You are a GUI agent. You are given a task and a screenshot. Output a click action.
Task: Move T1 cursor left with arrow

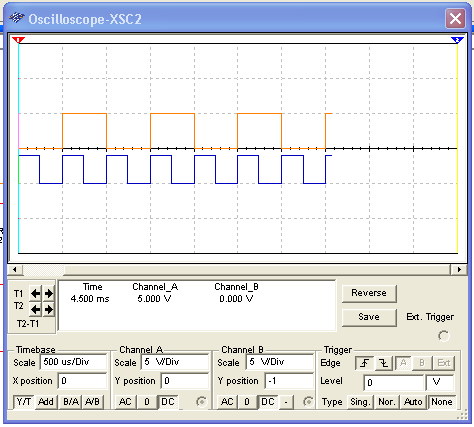pos(36,294)
